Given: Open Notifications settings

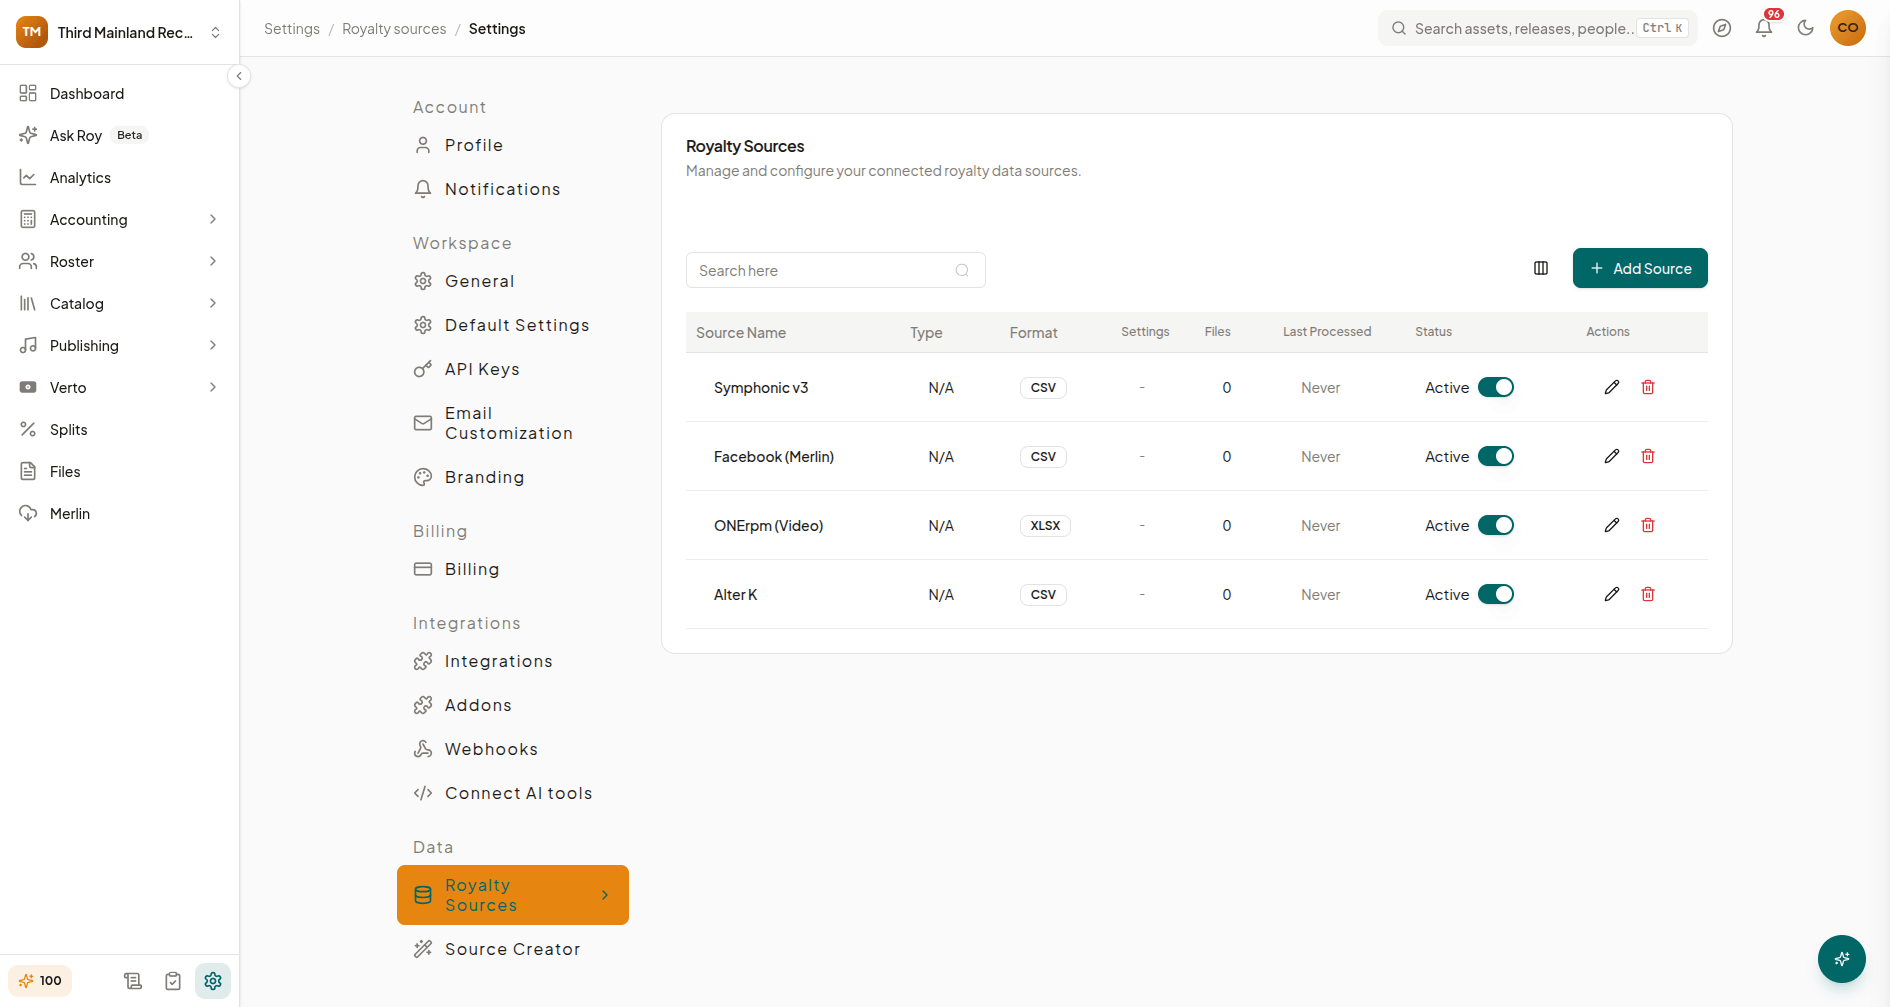Looking at the screenshot, I should click(513, 189).
